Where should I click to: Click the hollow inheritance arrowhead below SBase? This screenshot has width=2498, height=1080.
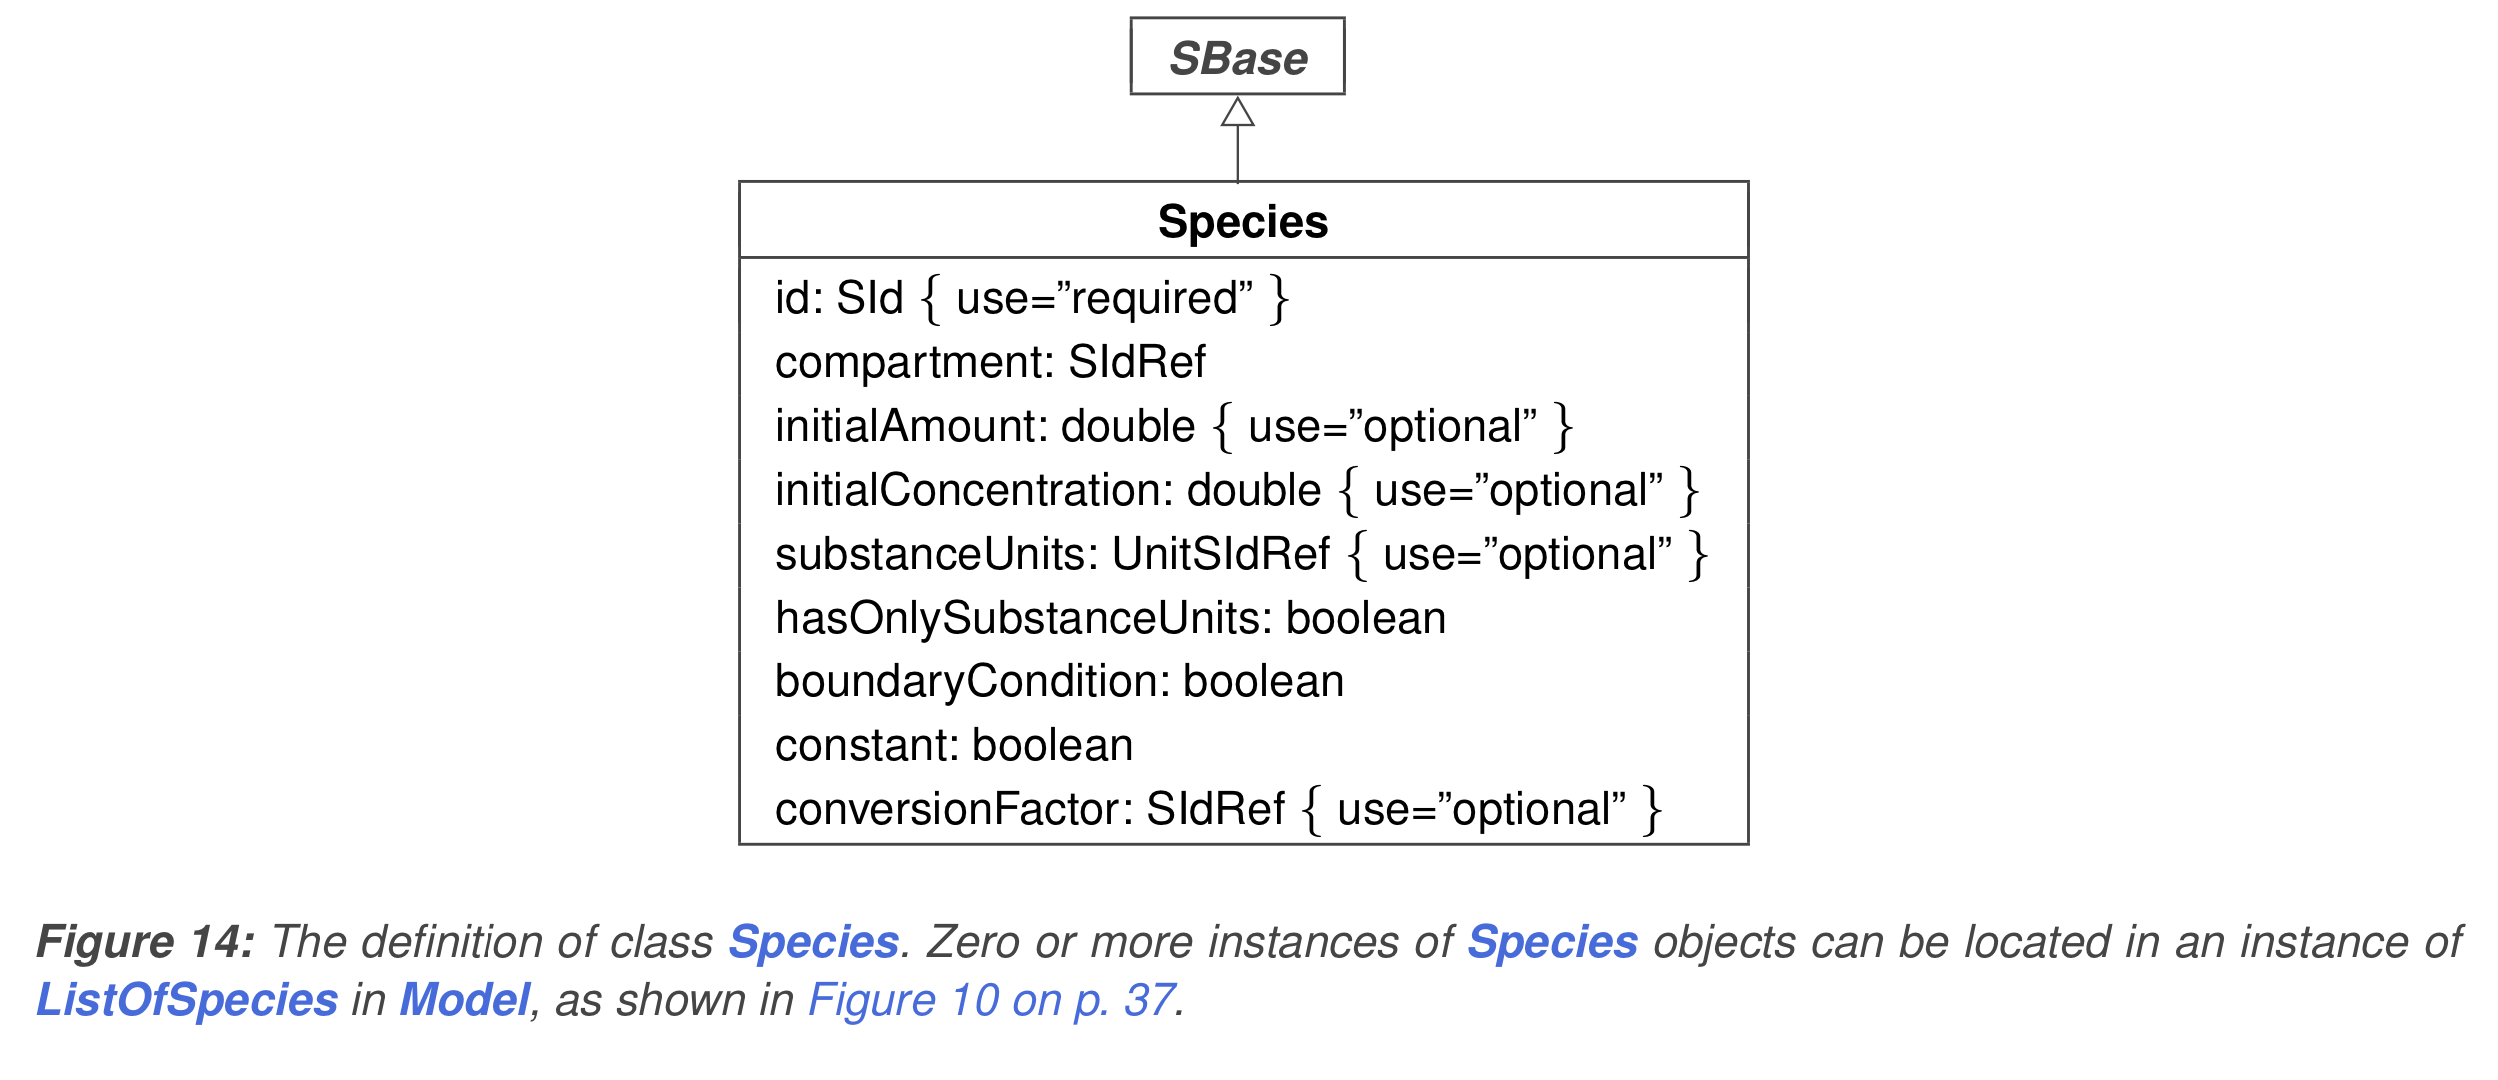(1237, 112)
